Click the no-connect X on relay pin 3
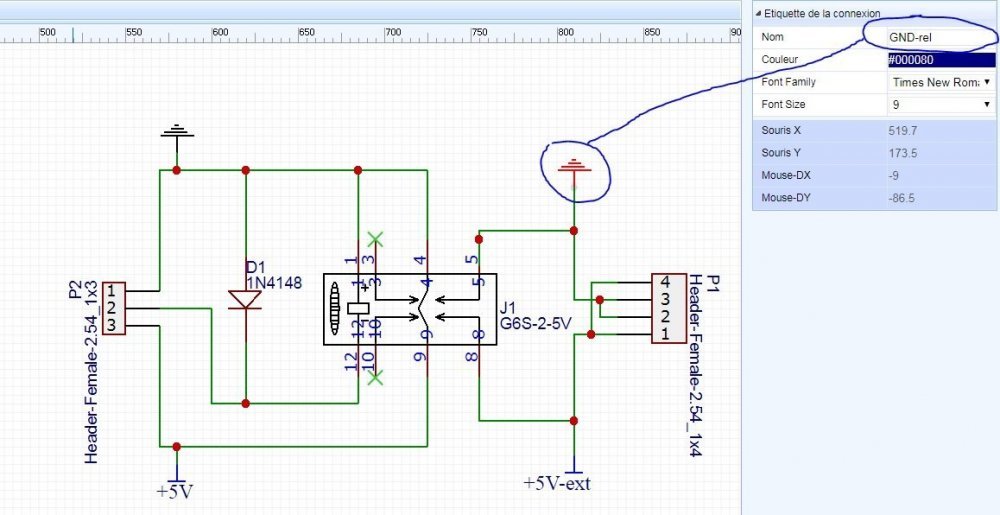The height and width of the screenshot is (515, 1000). click(376, 240)
